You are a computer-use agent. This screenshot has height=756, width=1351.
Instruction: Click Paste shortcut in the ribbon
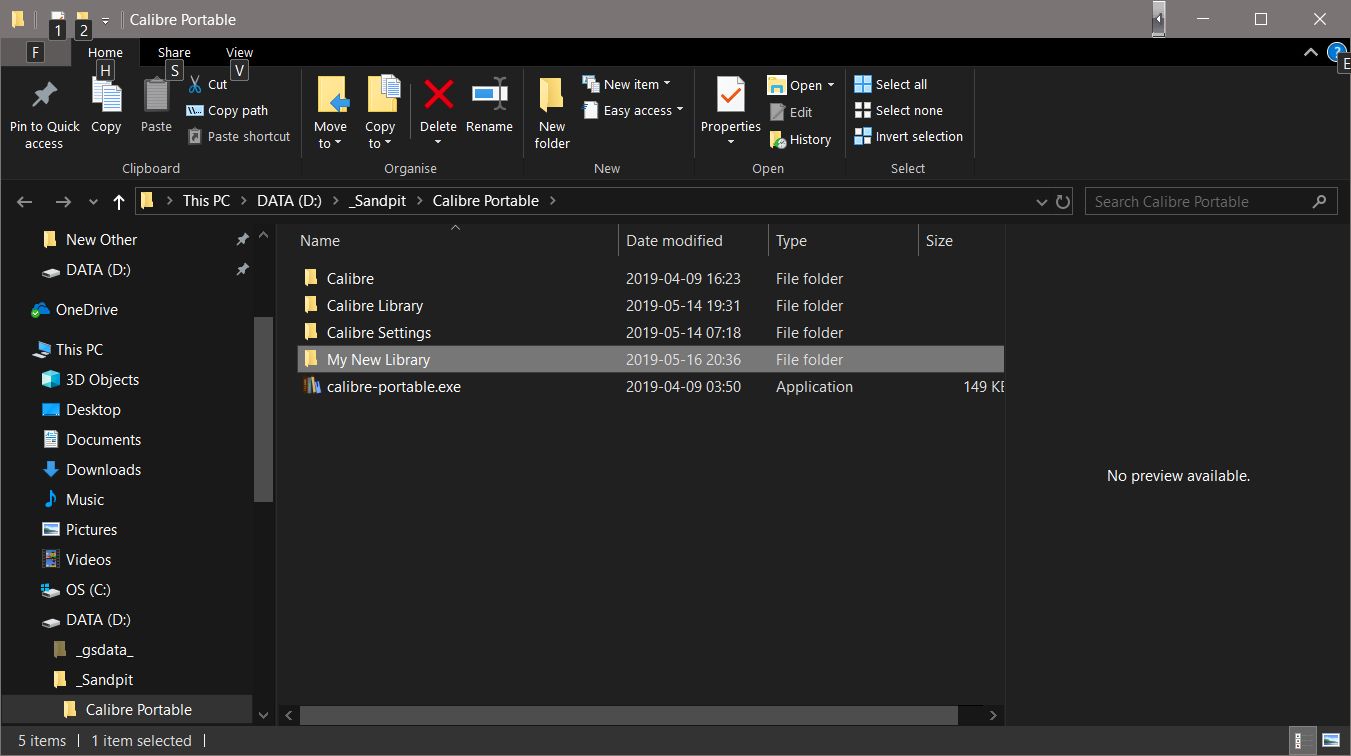coord(239,137)
